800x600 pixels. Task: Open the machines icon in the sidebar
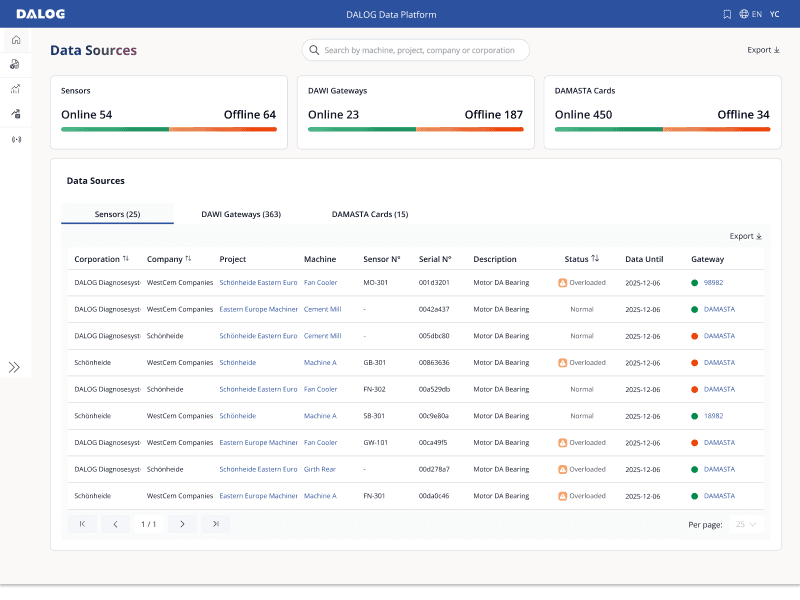(x=15, y=64)
